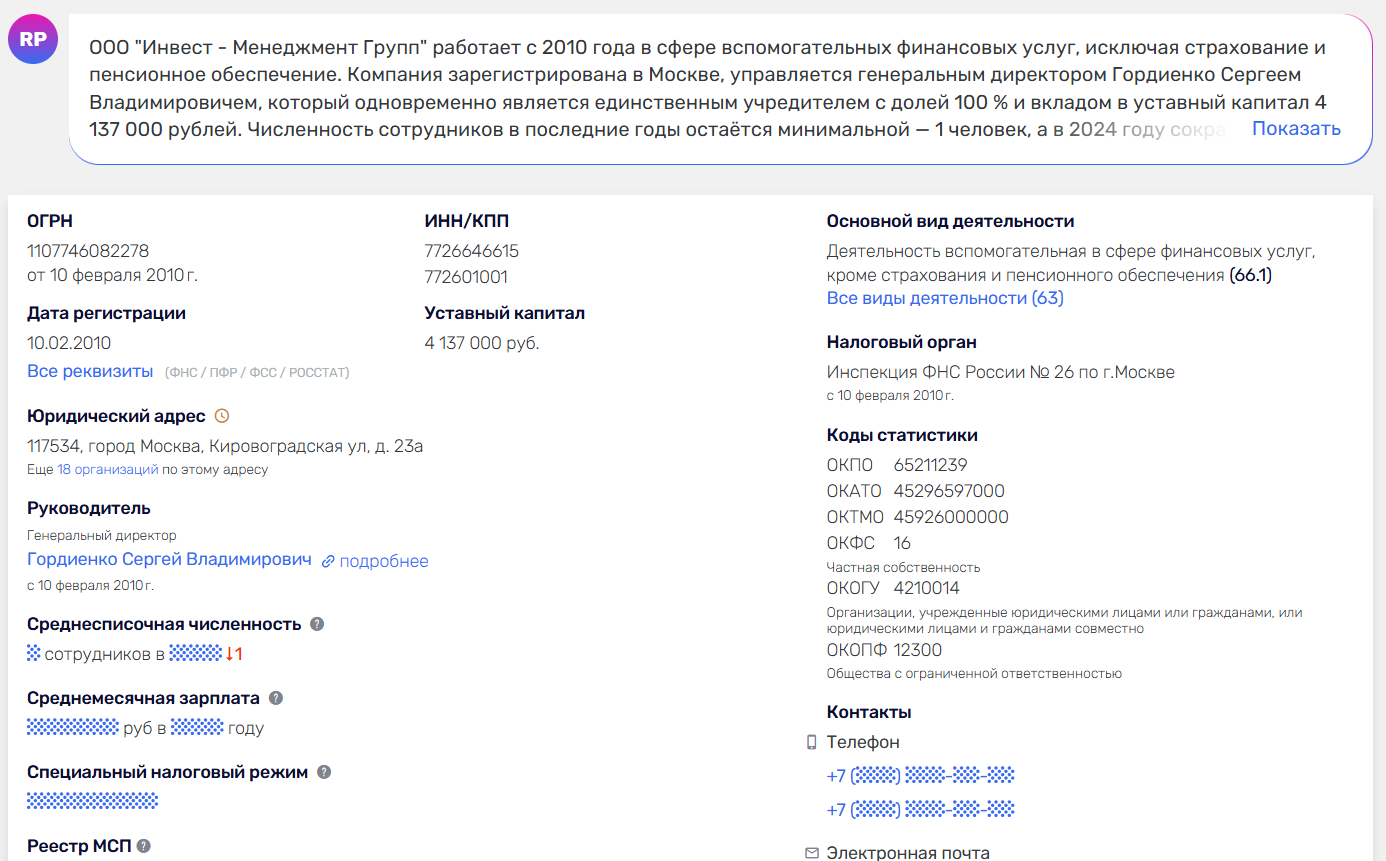Click the clock icon beside Юридический адрес

222,416
